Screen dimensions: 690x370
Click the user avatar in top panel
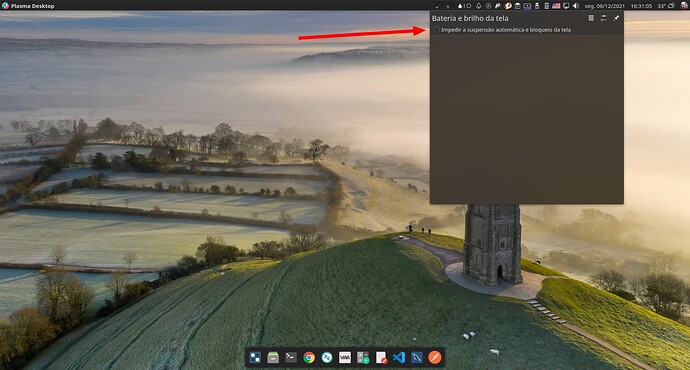(x=685, y=6)
